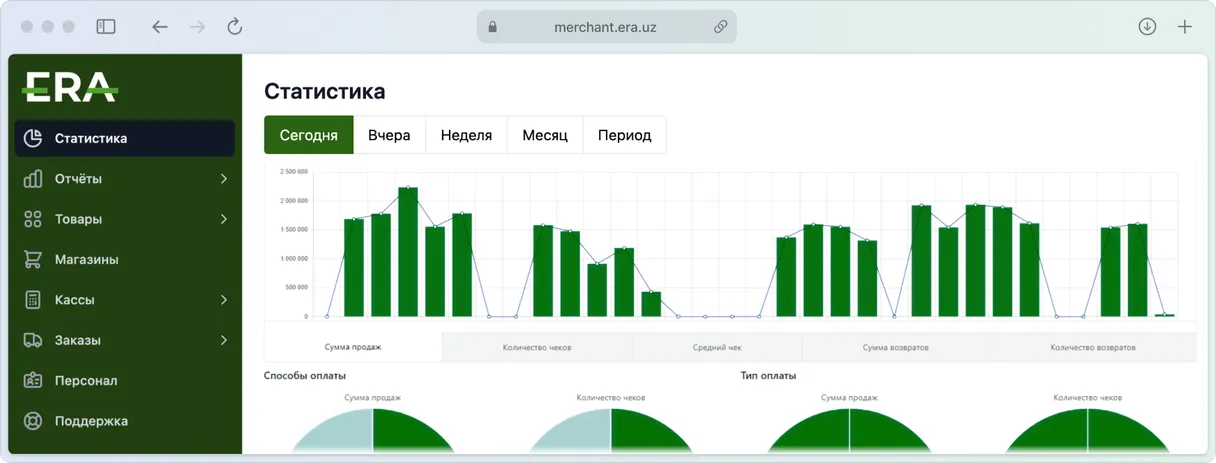Click the Способы оплаты section heading
Image resolution: width=1216 pixels, height=463 pixels.
[305, 375]
